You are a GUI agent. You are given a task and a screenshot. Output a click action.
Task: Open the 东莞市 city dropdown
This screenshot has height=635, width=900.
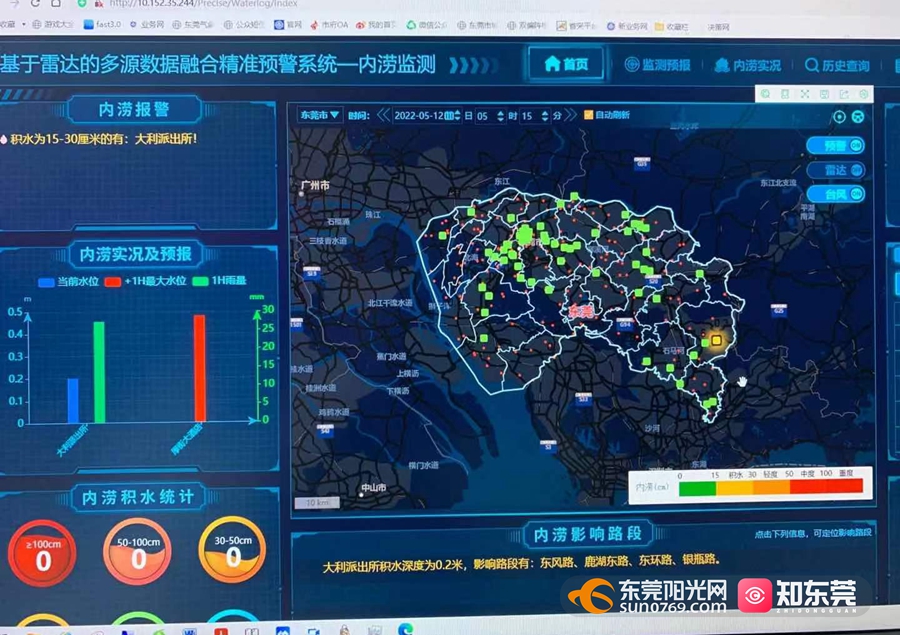pyautogui.click(x=320, y=115)
